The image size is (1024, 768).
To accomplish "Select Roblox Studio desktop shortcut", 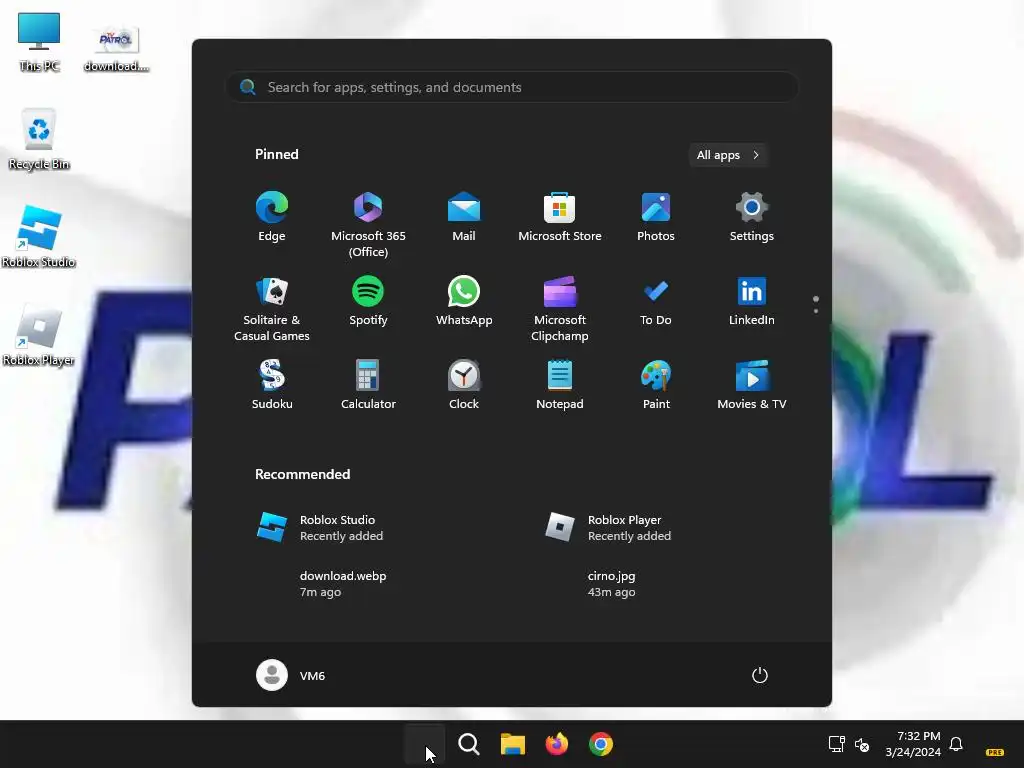I will click(39, 237).
